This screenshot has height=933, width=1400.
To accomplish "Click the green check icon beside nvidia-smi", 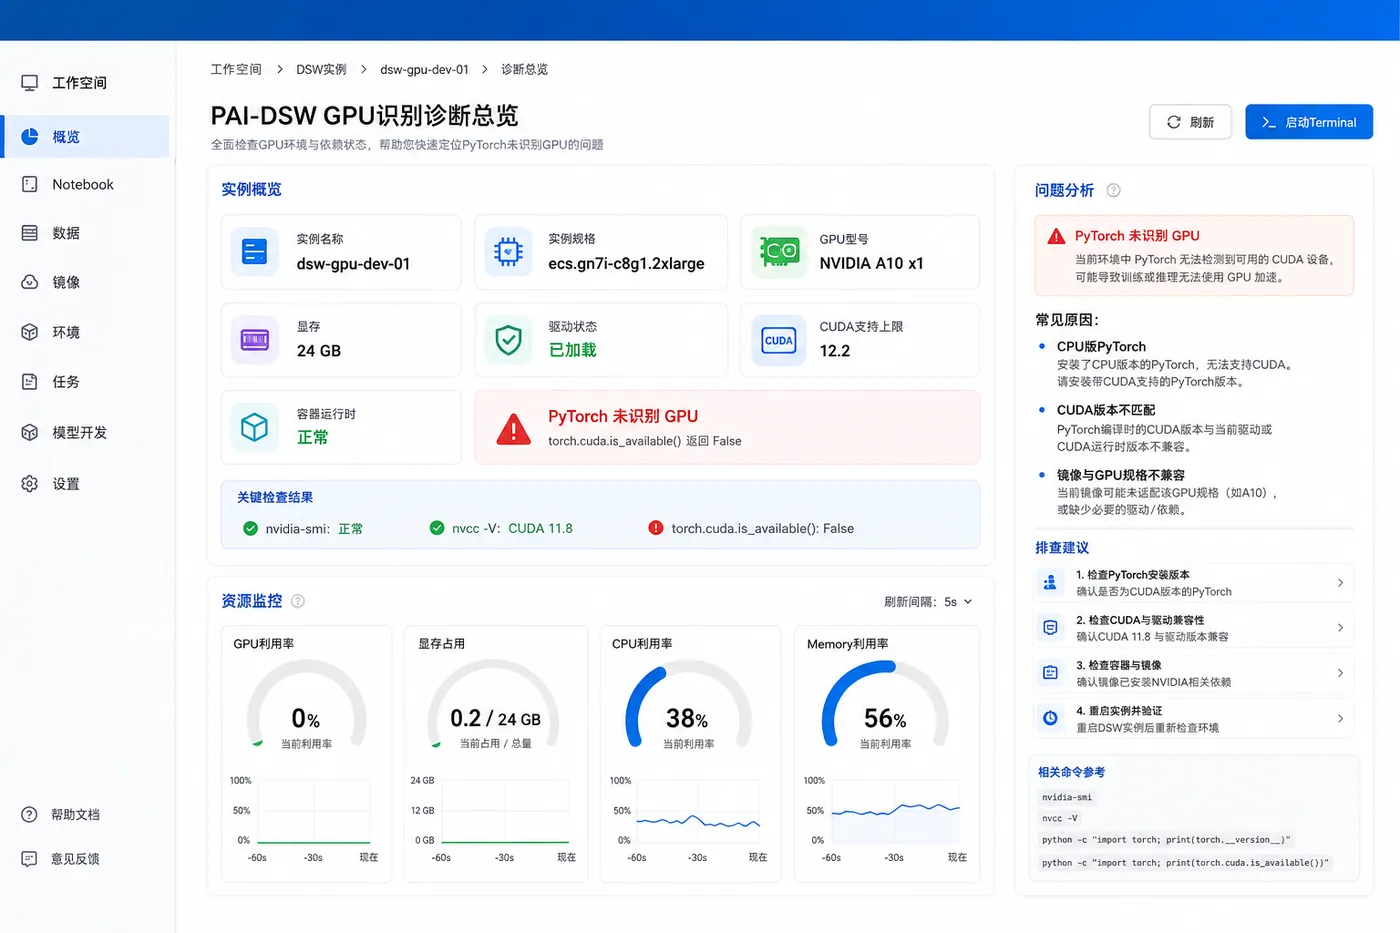I will [x=250, y=528].
